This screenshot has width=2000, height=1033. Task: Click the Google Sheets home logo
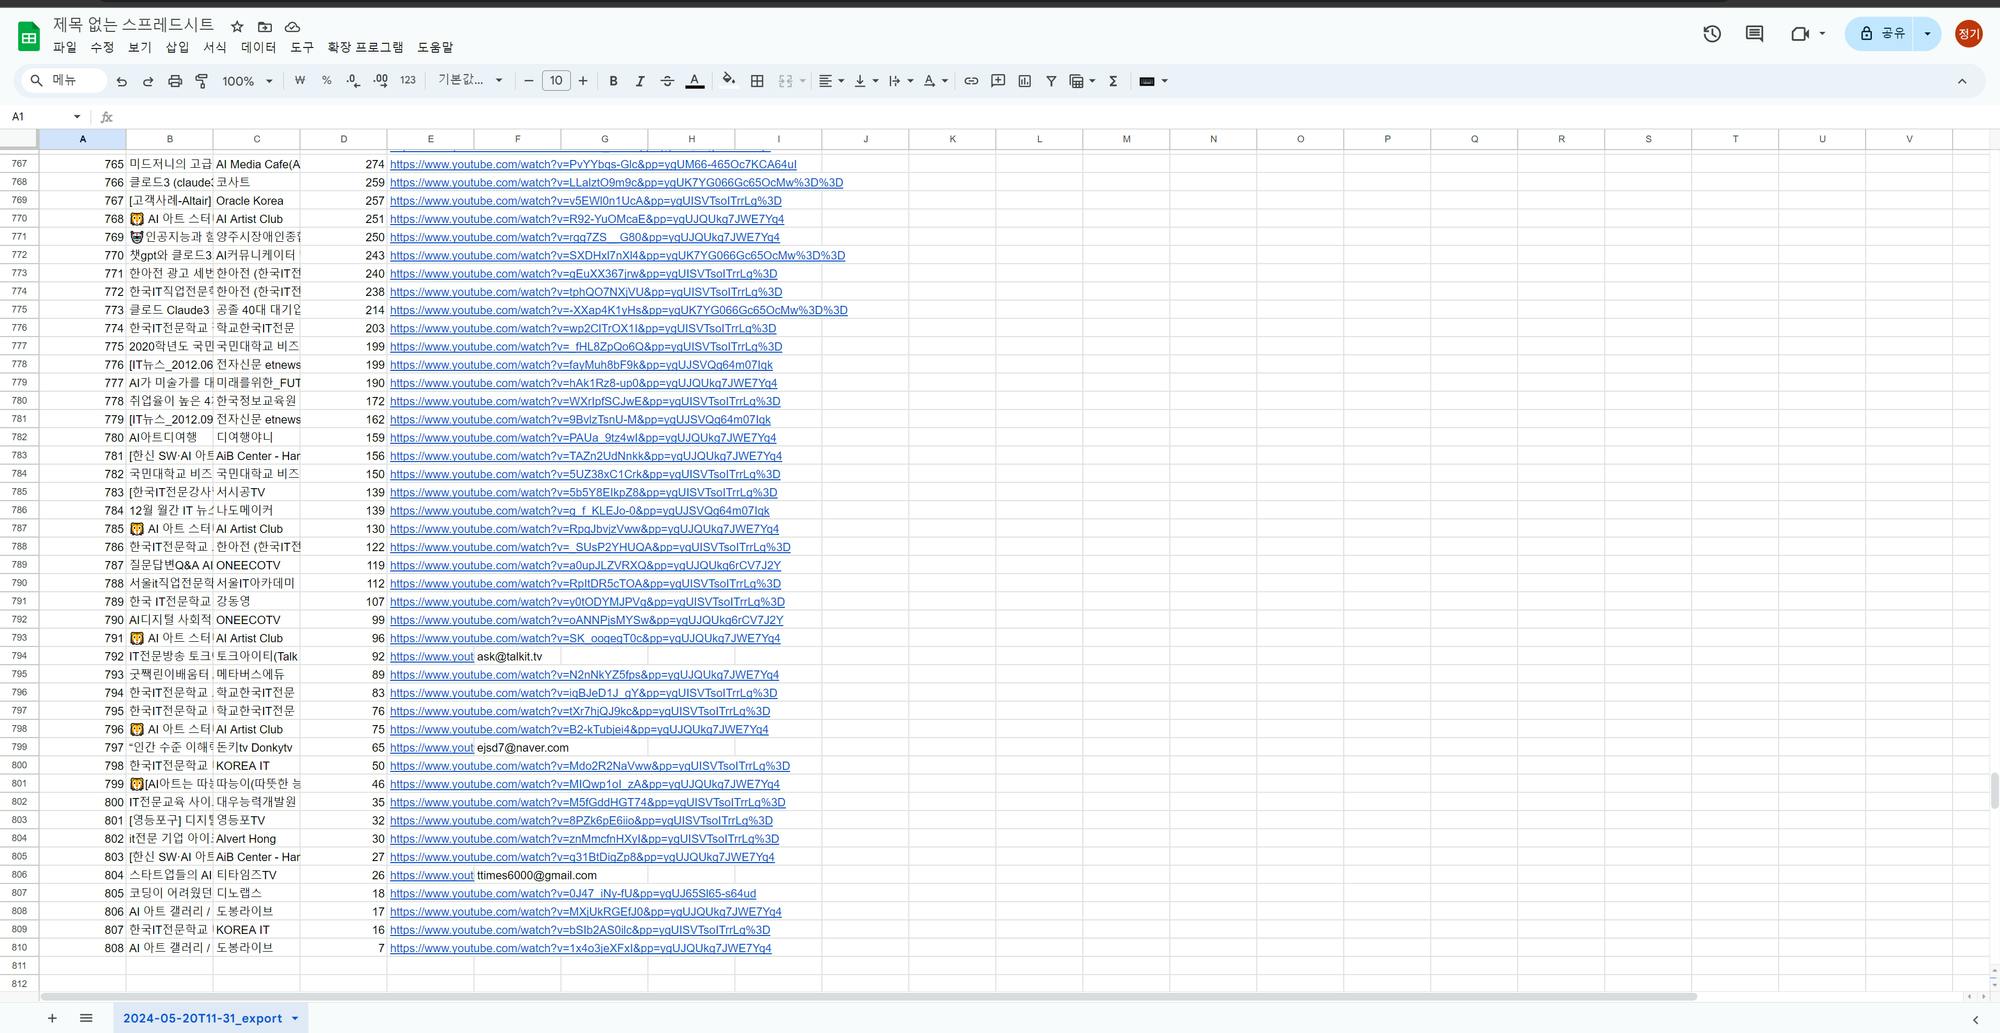29,37
